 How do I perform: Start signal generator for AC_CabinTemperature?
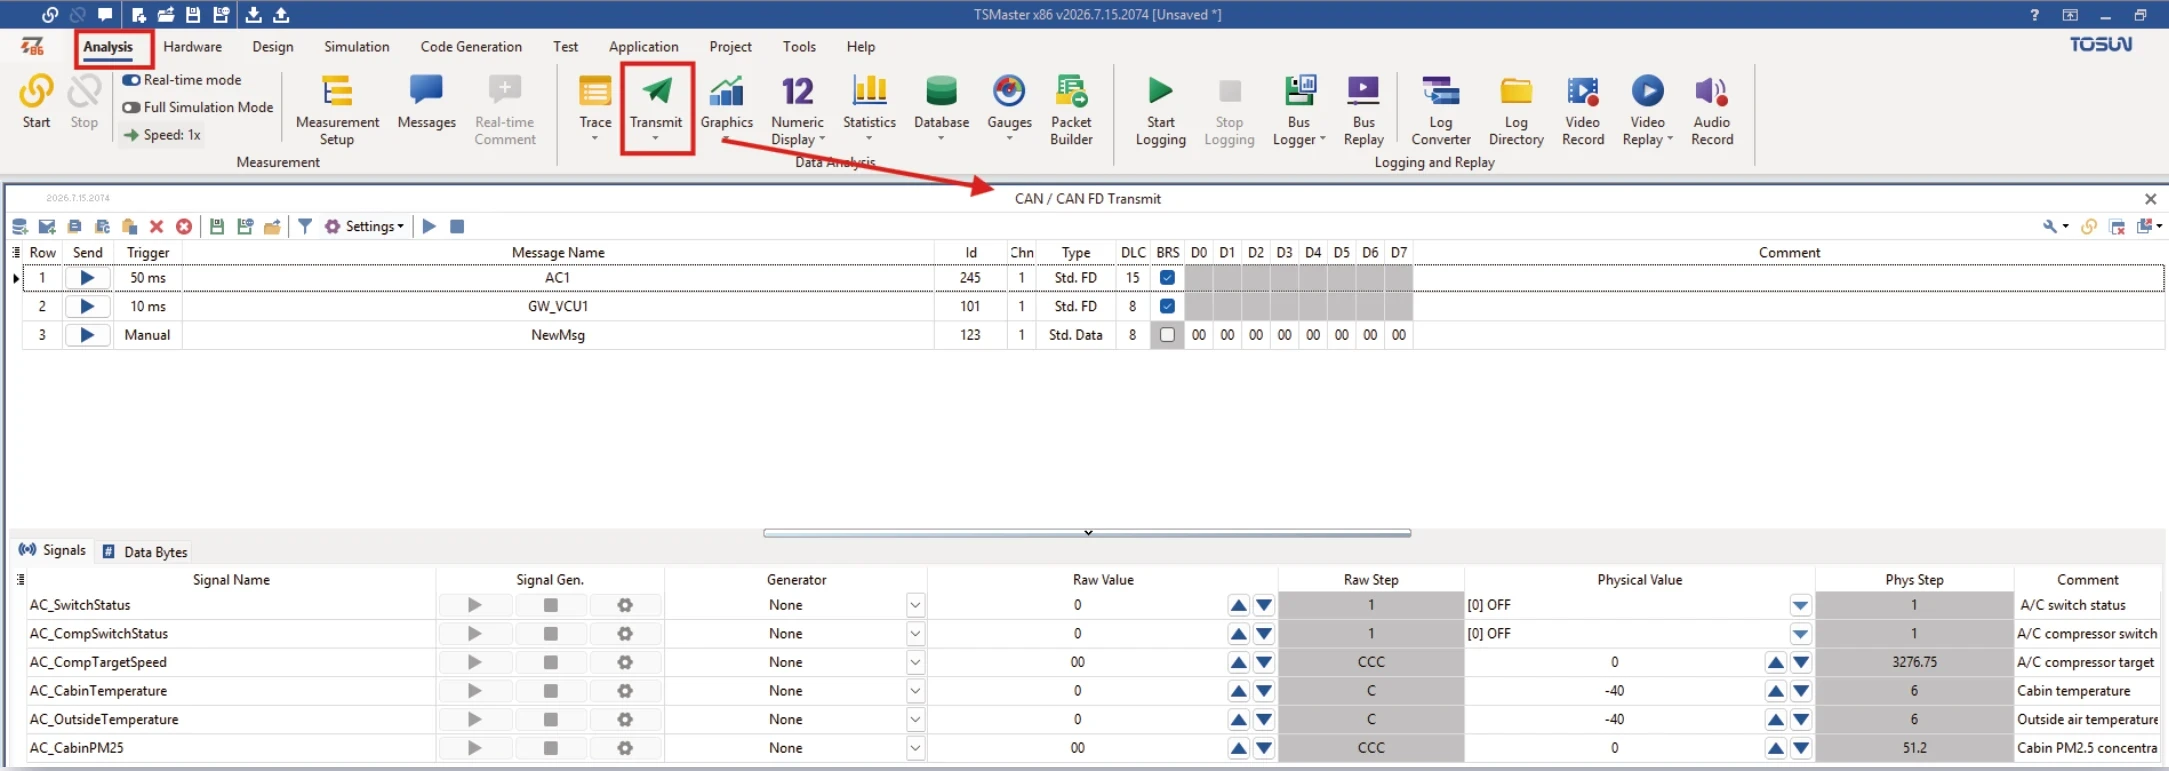point(475,691)
